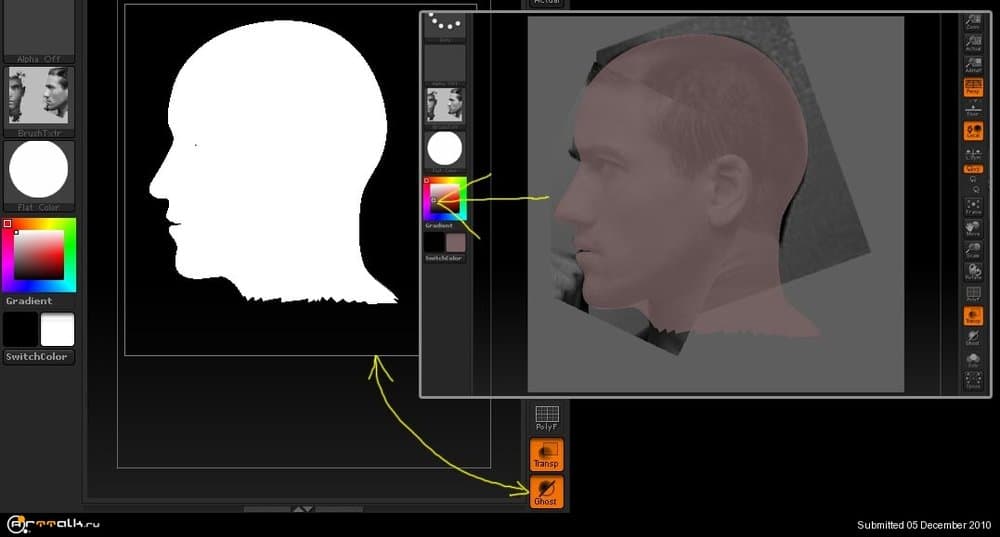Click the Gradient button

click(29, 301)
